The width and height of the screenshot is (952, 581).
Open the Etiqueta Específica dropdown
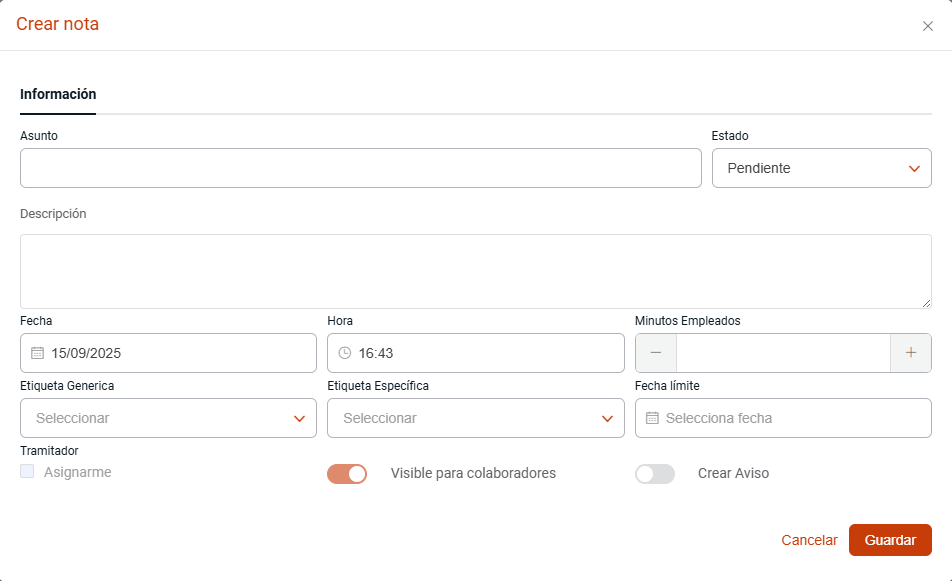pyautogui.click(x=475, y=418)
